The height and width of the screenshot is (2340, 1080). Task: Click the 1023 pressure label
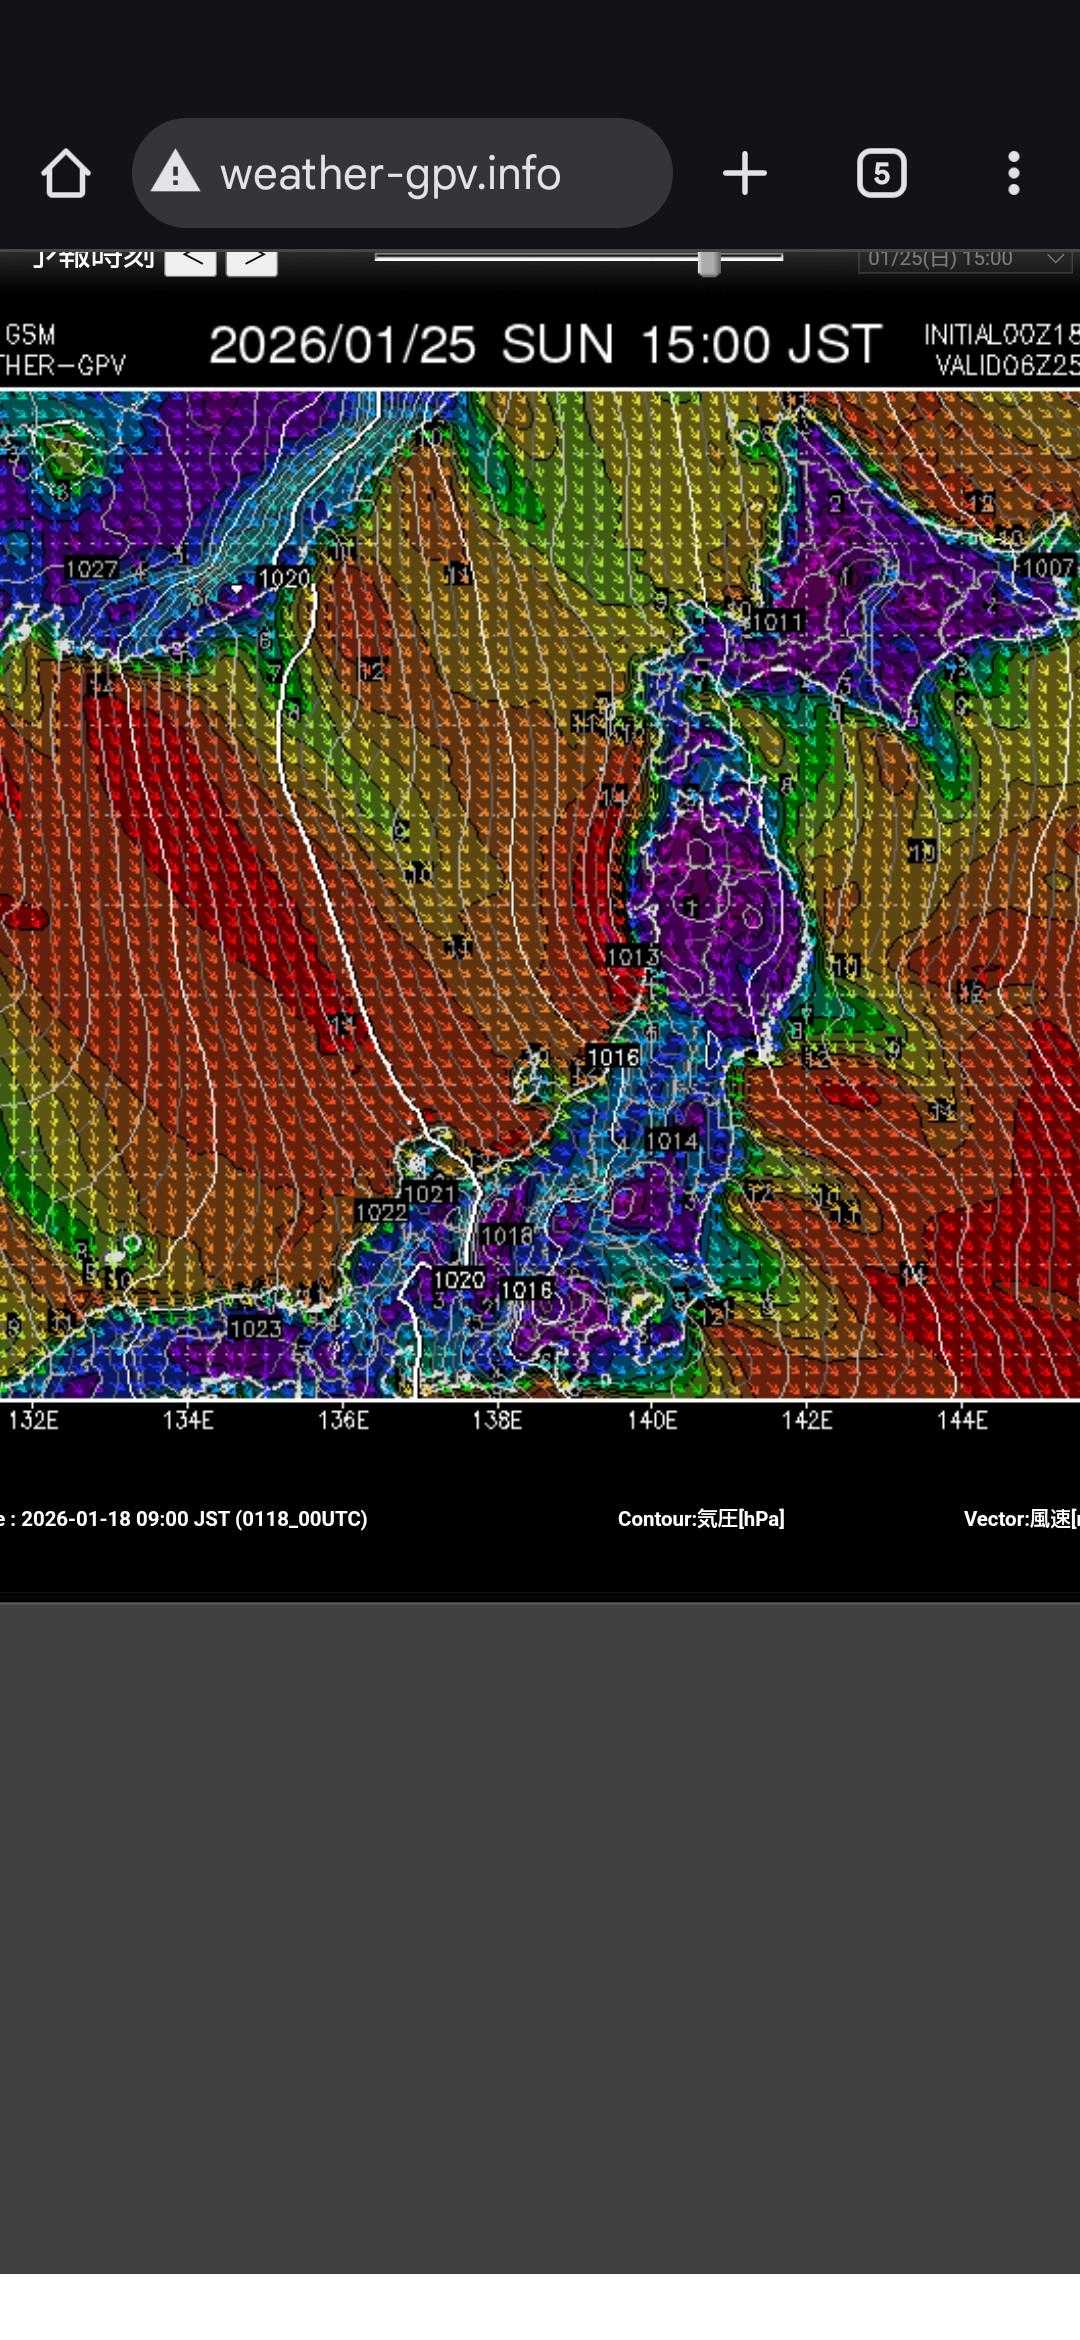255,1328
